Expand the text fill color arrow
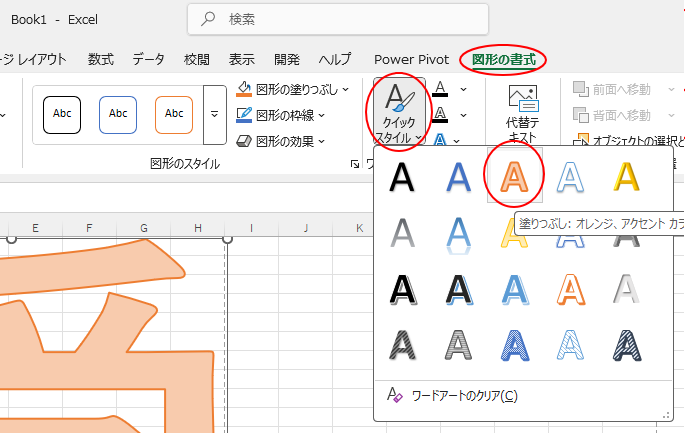685x433 pixels. coord(464,89)
